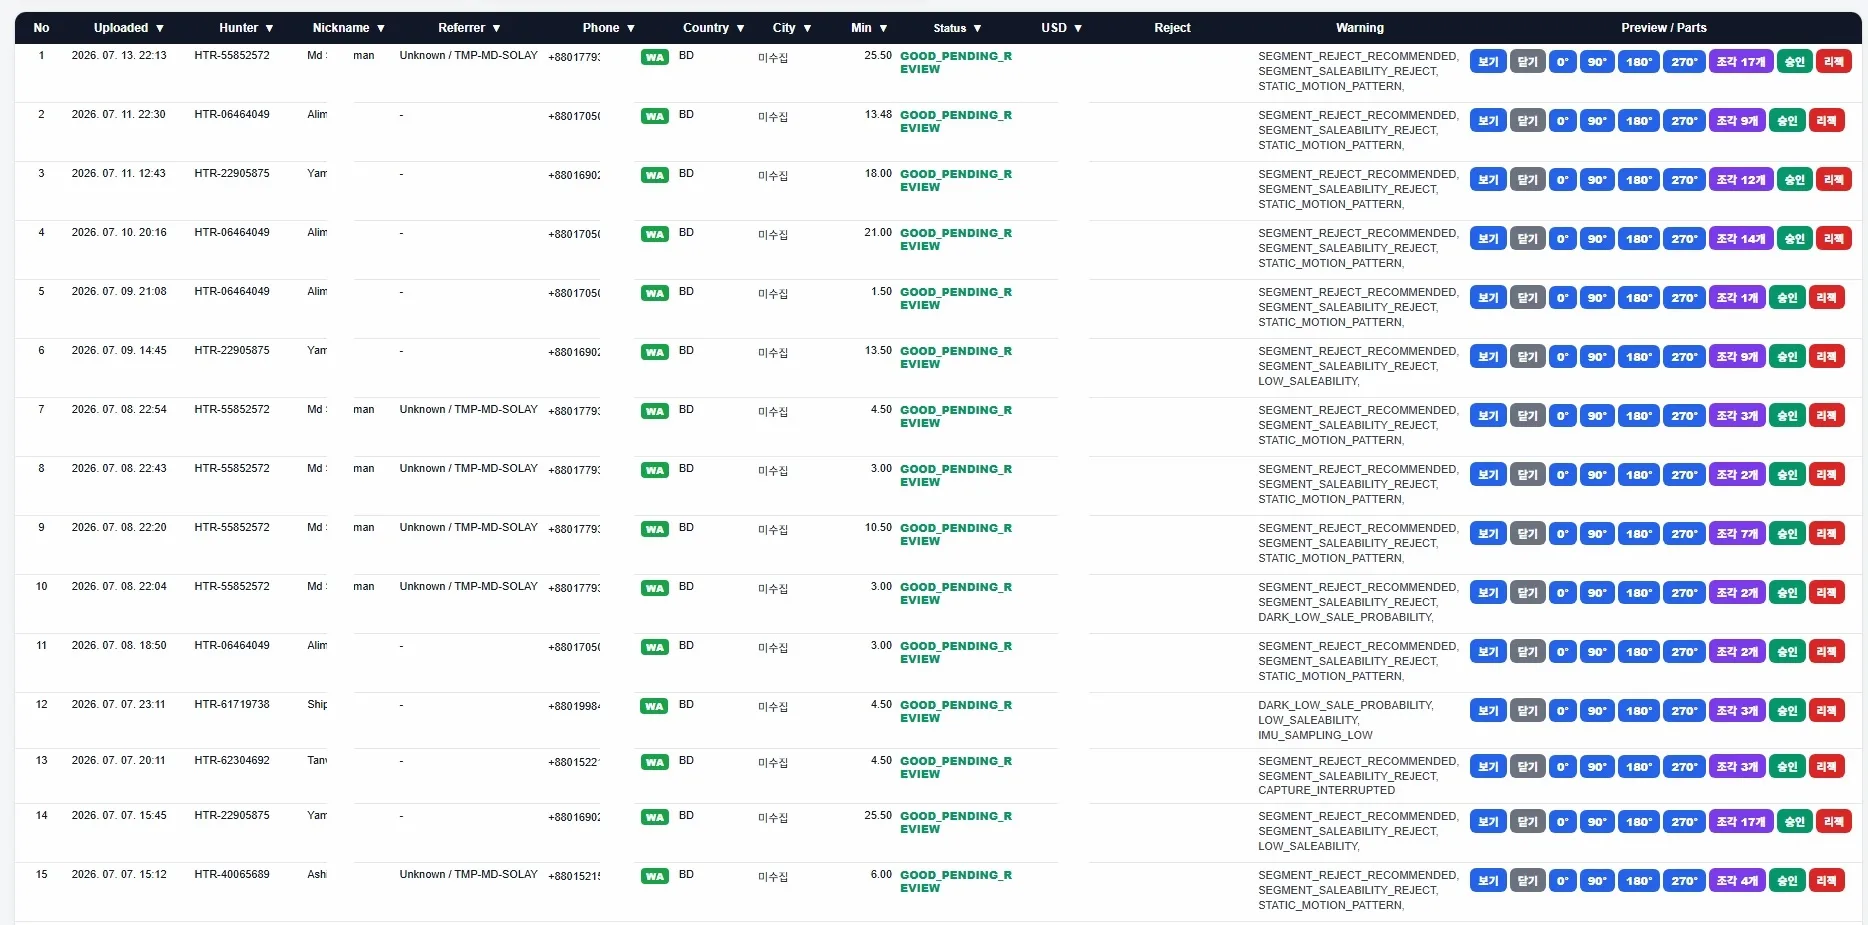Reset row 14 preview to 0°
The width and height of the screenshot is (1868, 925).
click(1562, 822)
